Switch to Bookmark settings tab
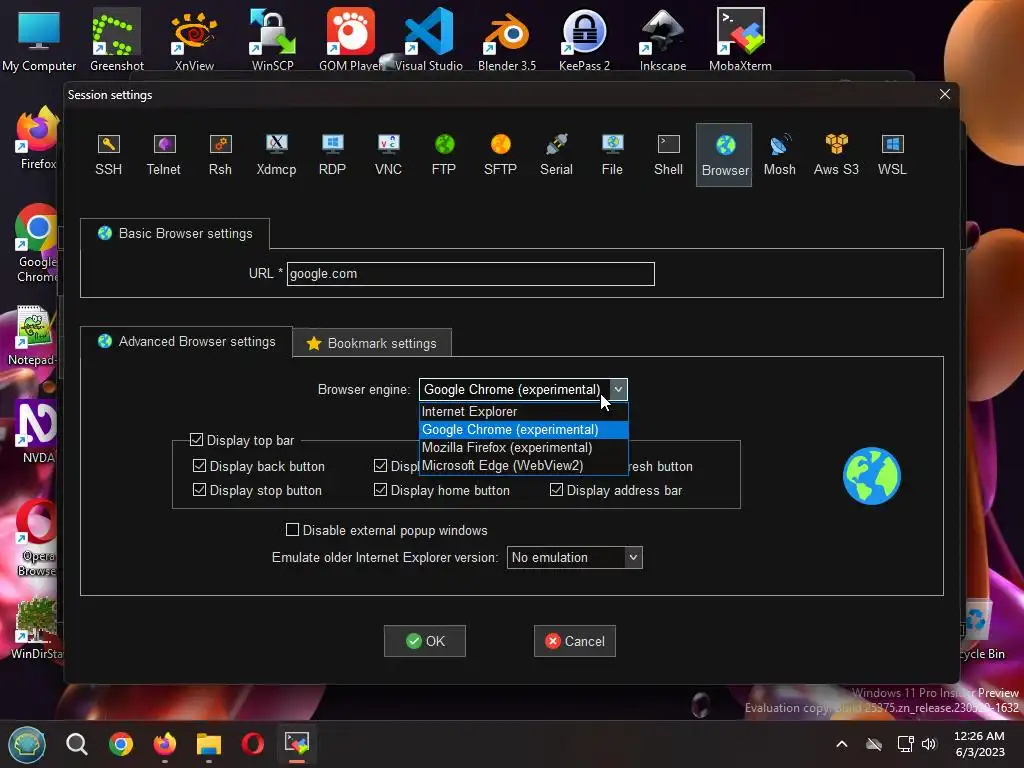The height and width of the screenshot is (768, 1024). (372, 344)
